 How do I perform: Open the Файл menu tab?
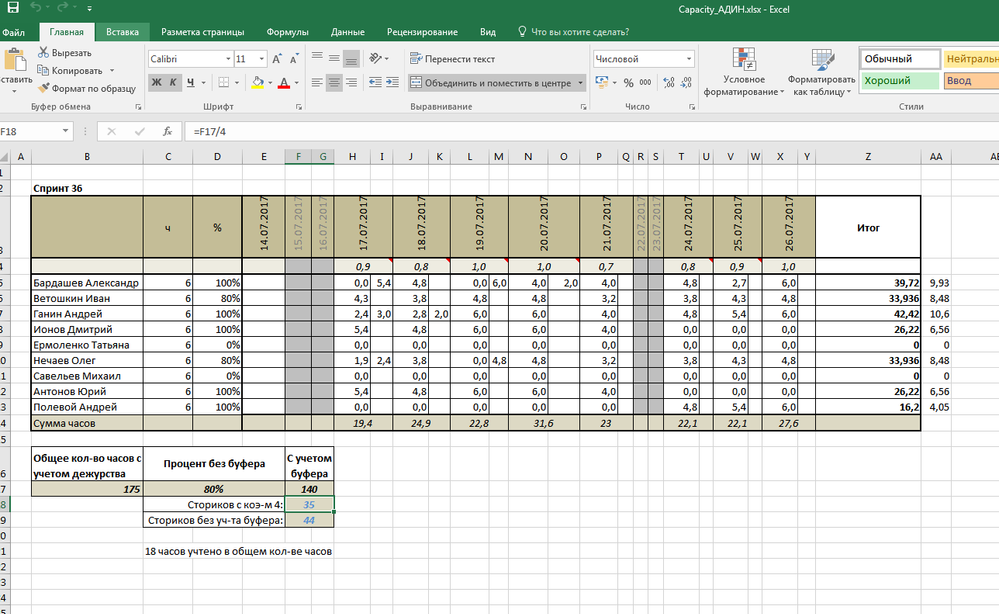point(13,32)
